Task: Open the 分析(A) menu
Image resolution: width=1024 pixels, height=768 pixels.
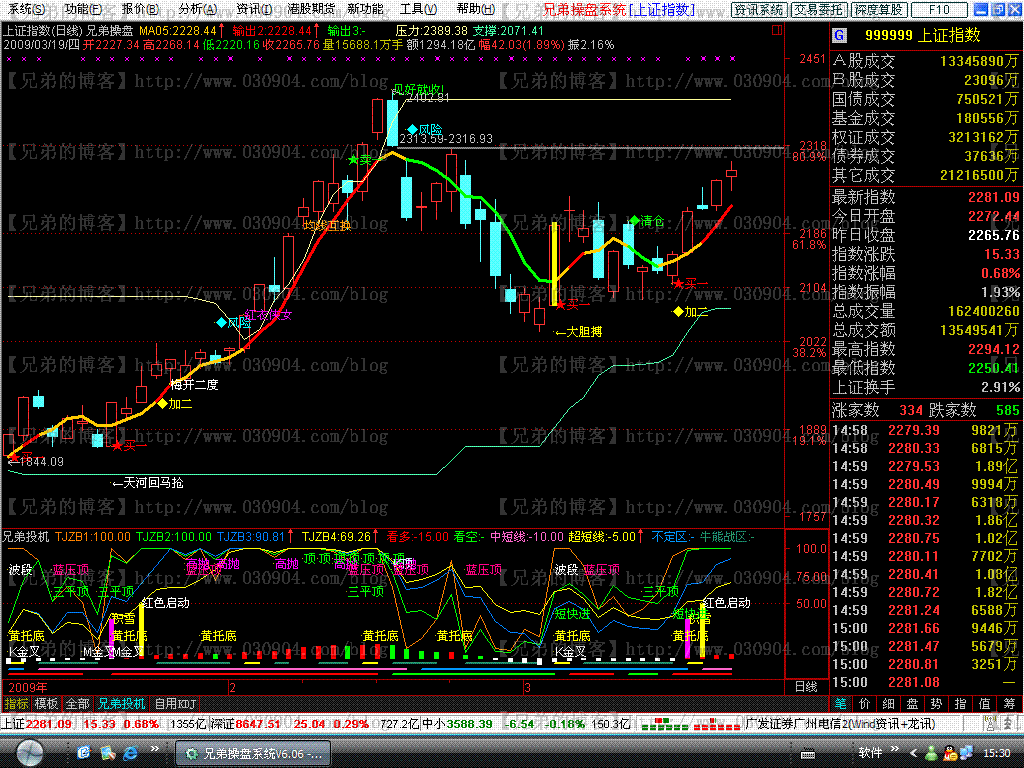Action: [198, 10]
